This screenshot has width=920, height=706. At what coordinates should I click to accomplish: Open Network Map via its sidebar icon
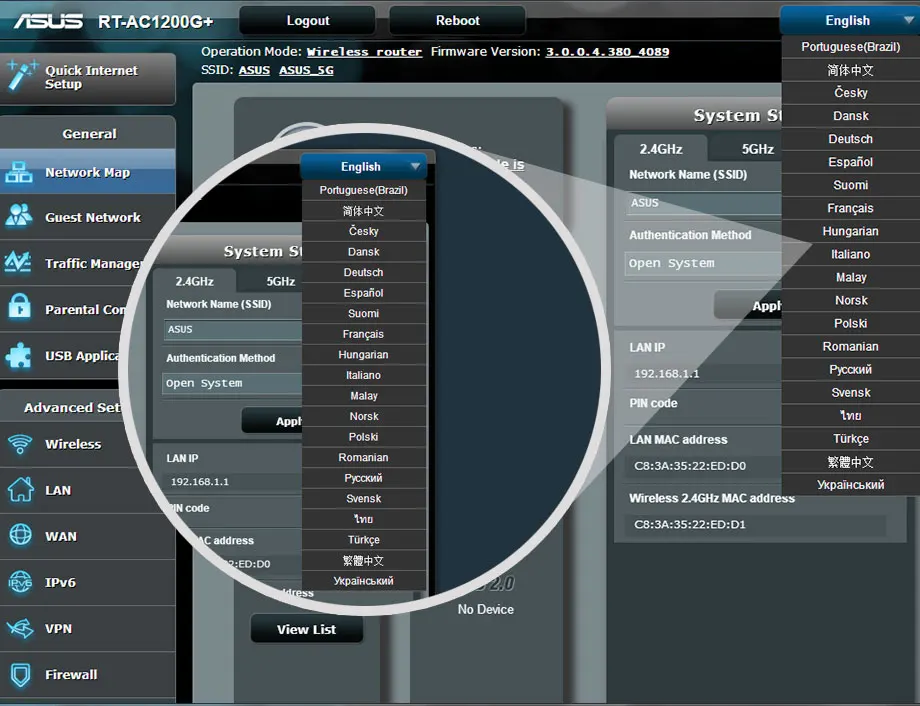(19, 173)
